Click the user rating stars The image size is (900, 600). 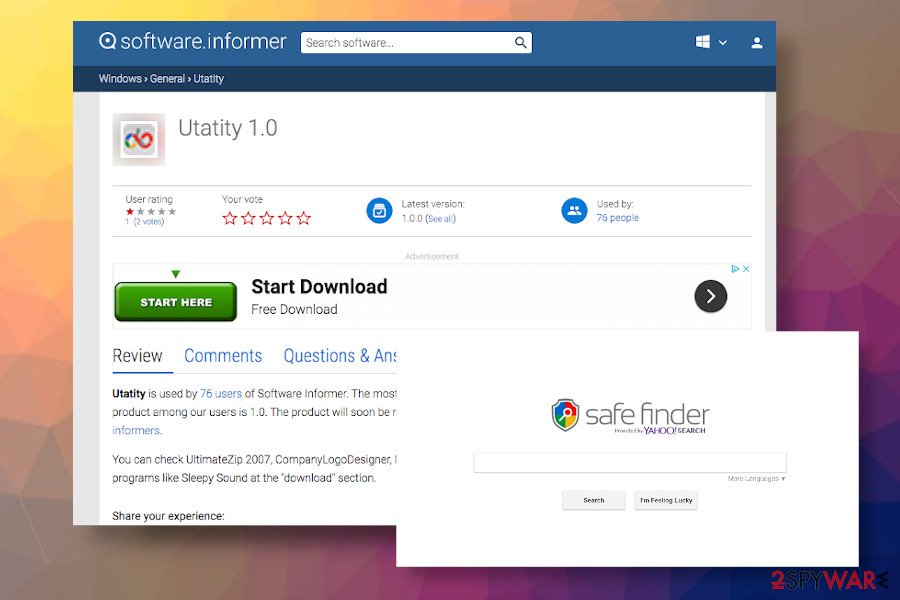click(151, 212)
